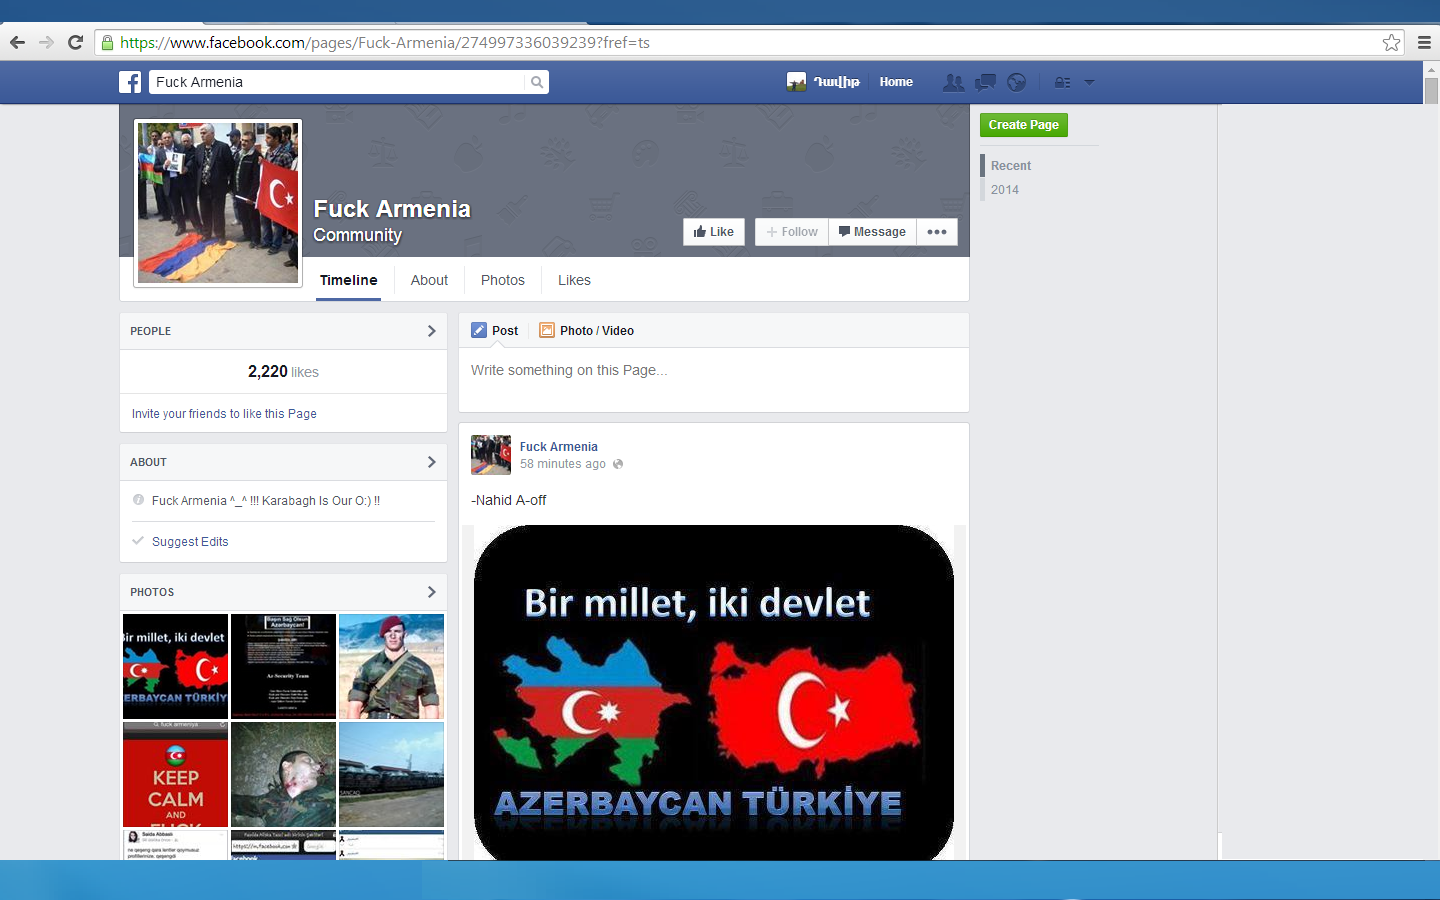The height and width of the screenshot is (900, 1440).
Task: Reload the page with the refresh icon
Action: [75, 42]
